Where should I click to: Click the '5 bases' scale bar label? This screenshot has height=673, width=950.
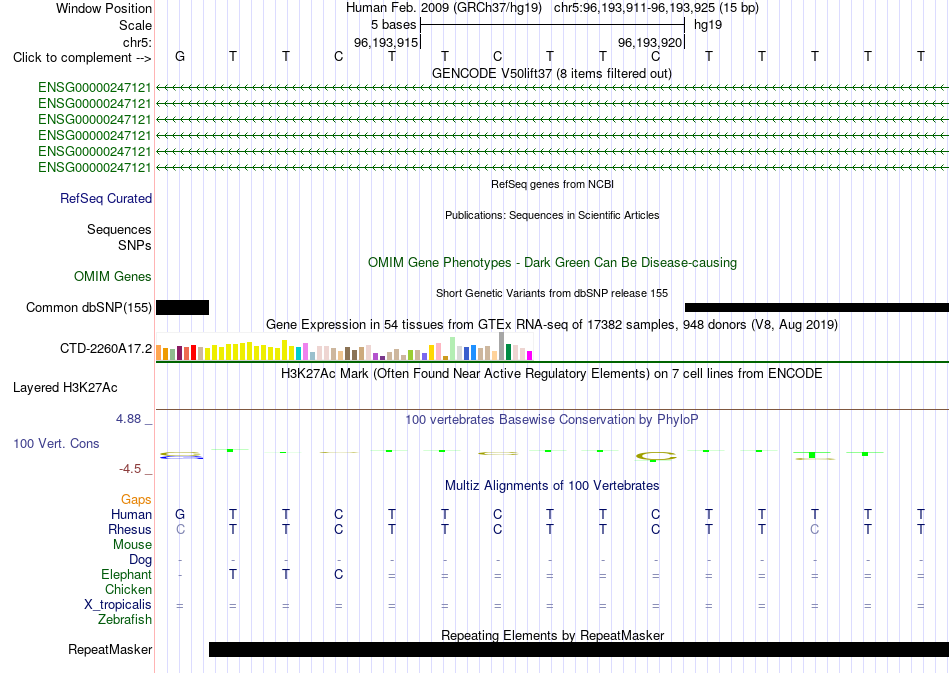tap(394, 25)
